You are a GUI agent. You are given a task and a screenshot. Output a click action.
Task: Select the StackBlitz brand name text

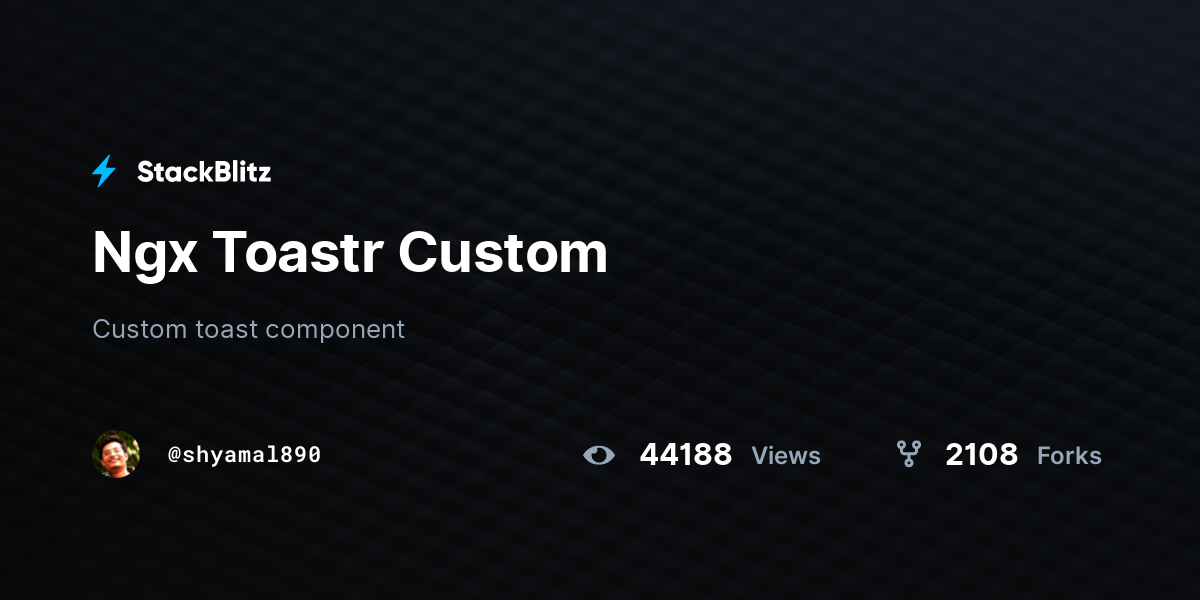click(204, 172)
